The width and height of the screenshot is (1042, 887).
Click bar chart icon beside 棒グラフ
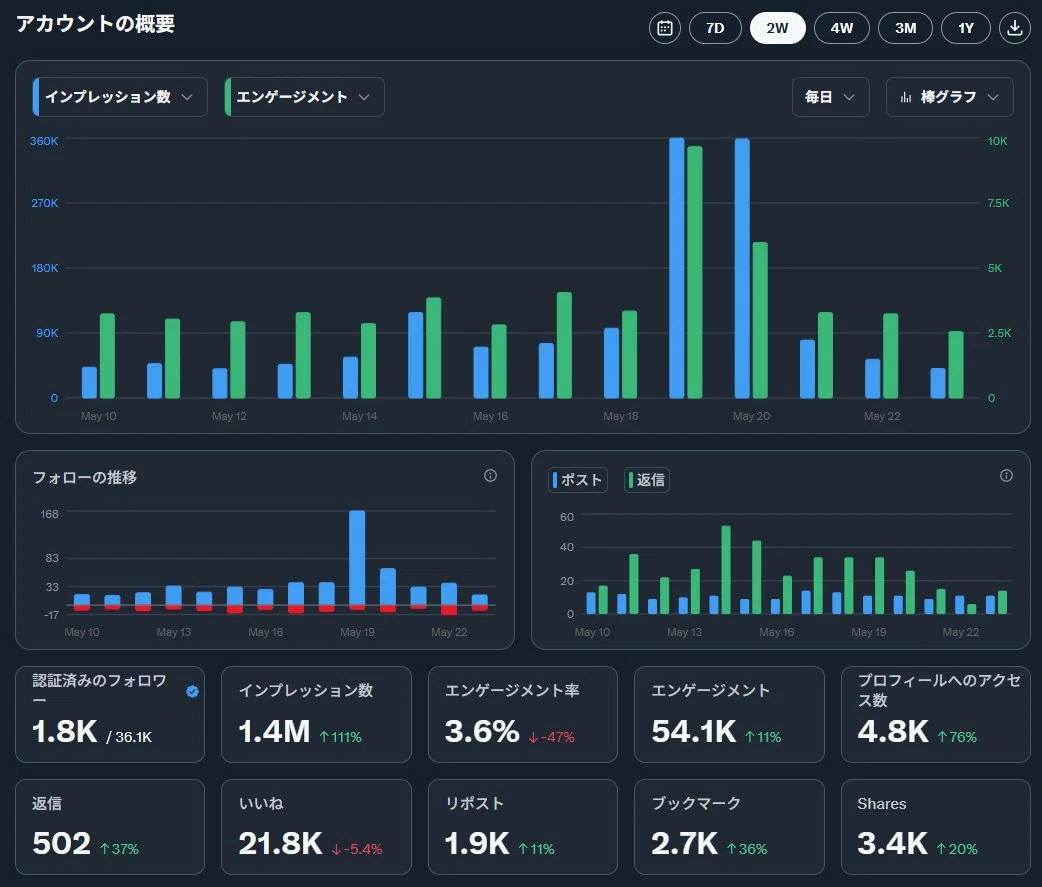point(906,97)
